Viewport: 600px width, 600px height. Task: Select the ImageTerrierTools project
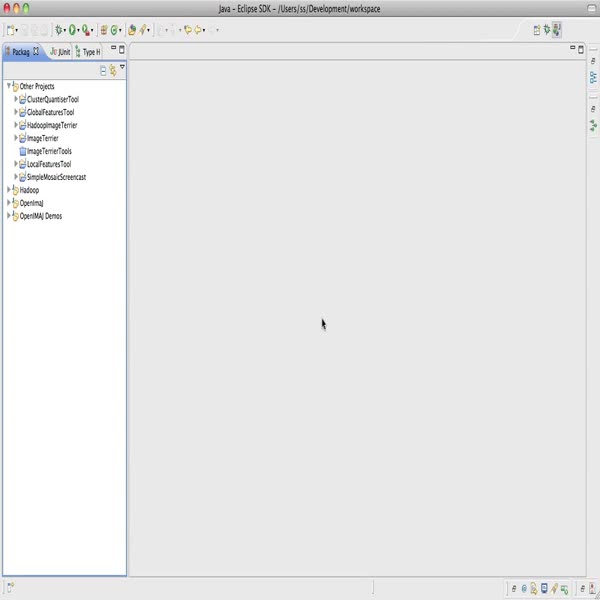point(49,151)
